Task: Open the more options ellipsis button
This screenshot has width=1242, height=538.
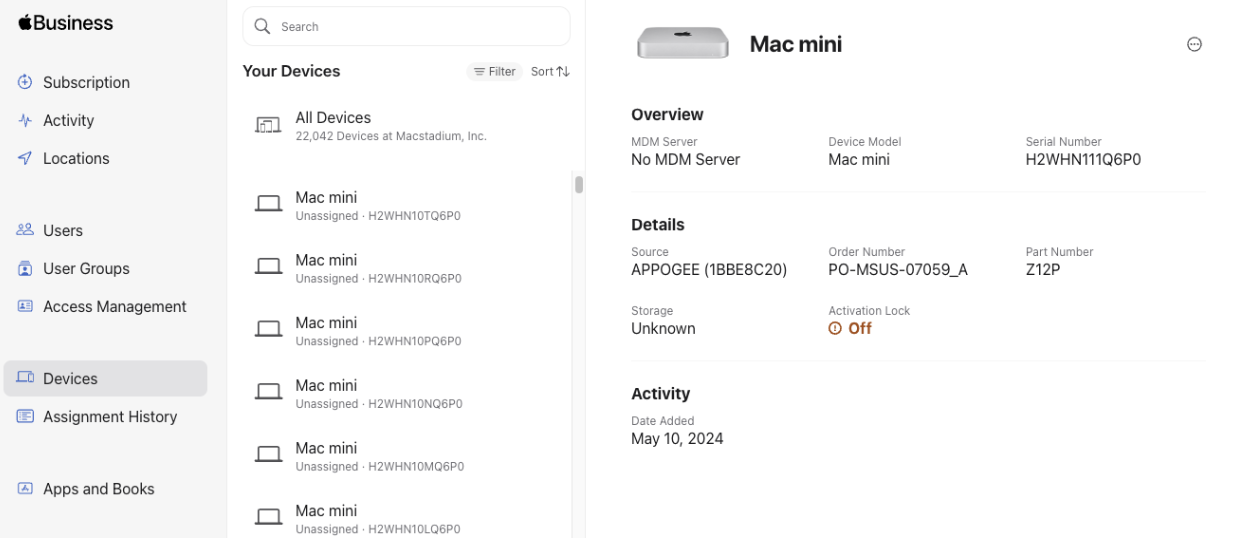Action: click(x=1194, y=44)
